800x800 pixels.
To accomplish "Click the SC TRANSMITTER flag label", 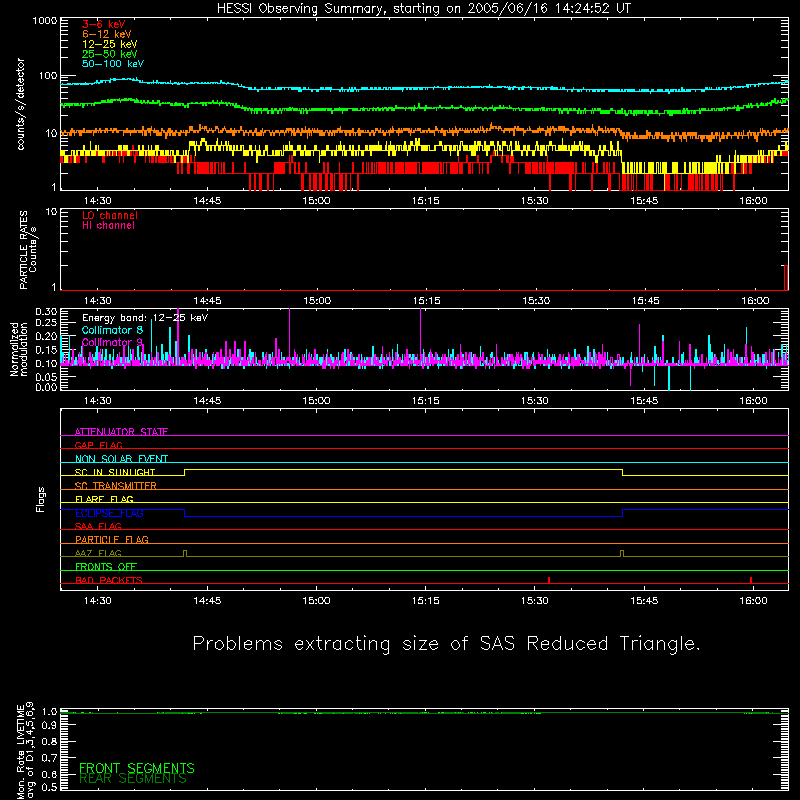I will [116, 486].
